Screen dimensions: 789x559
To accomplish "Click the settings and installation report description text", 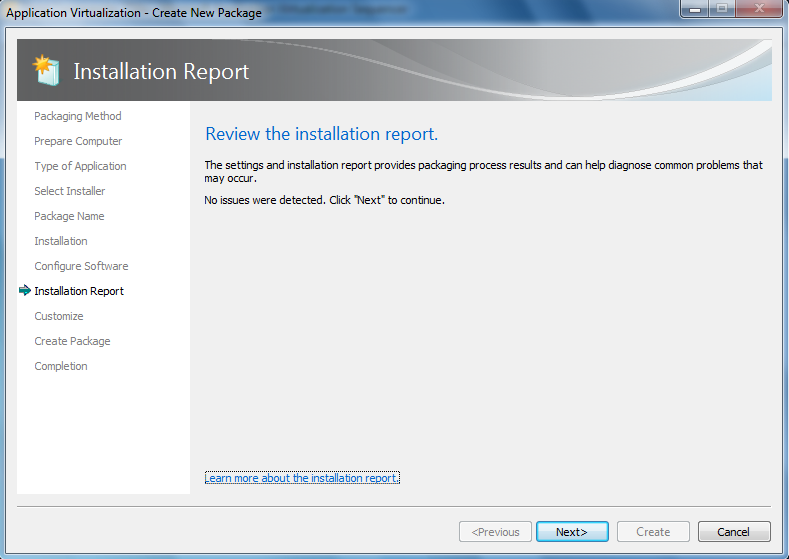I will pos(484,172).
